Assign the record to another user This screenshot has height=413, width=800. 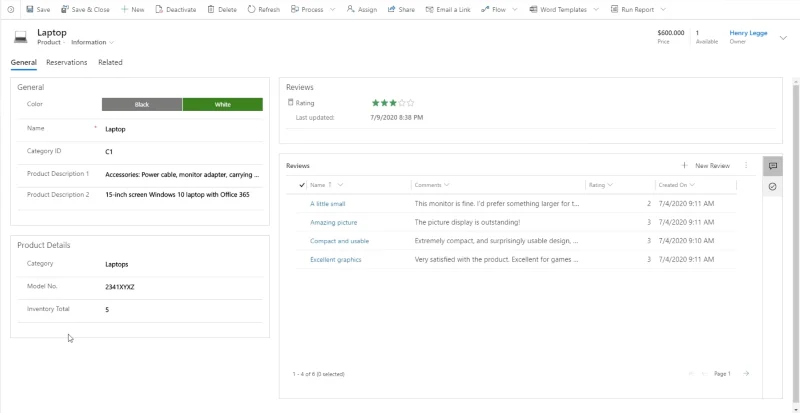[362, 9]
